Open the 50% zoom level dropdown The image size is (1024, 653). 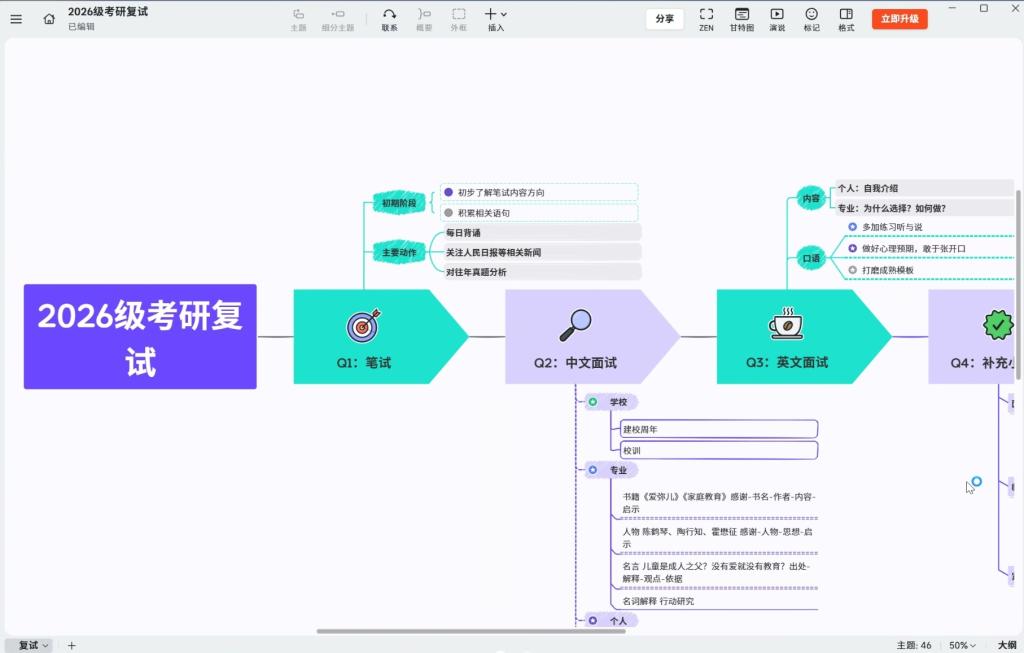[963, 645]
